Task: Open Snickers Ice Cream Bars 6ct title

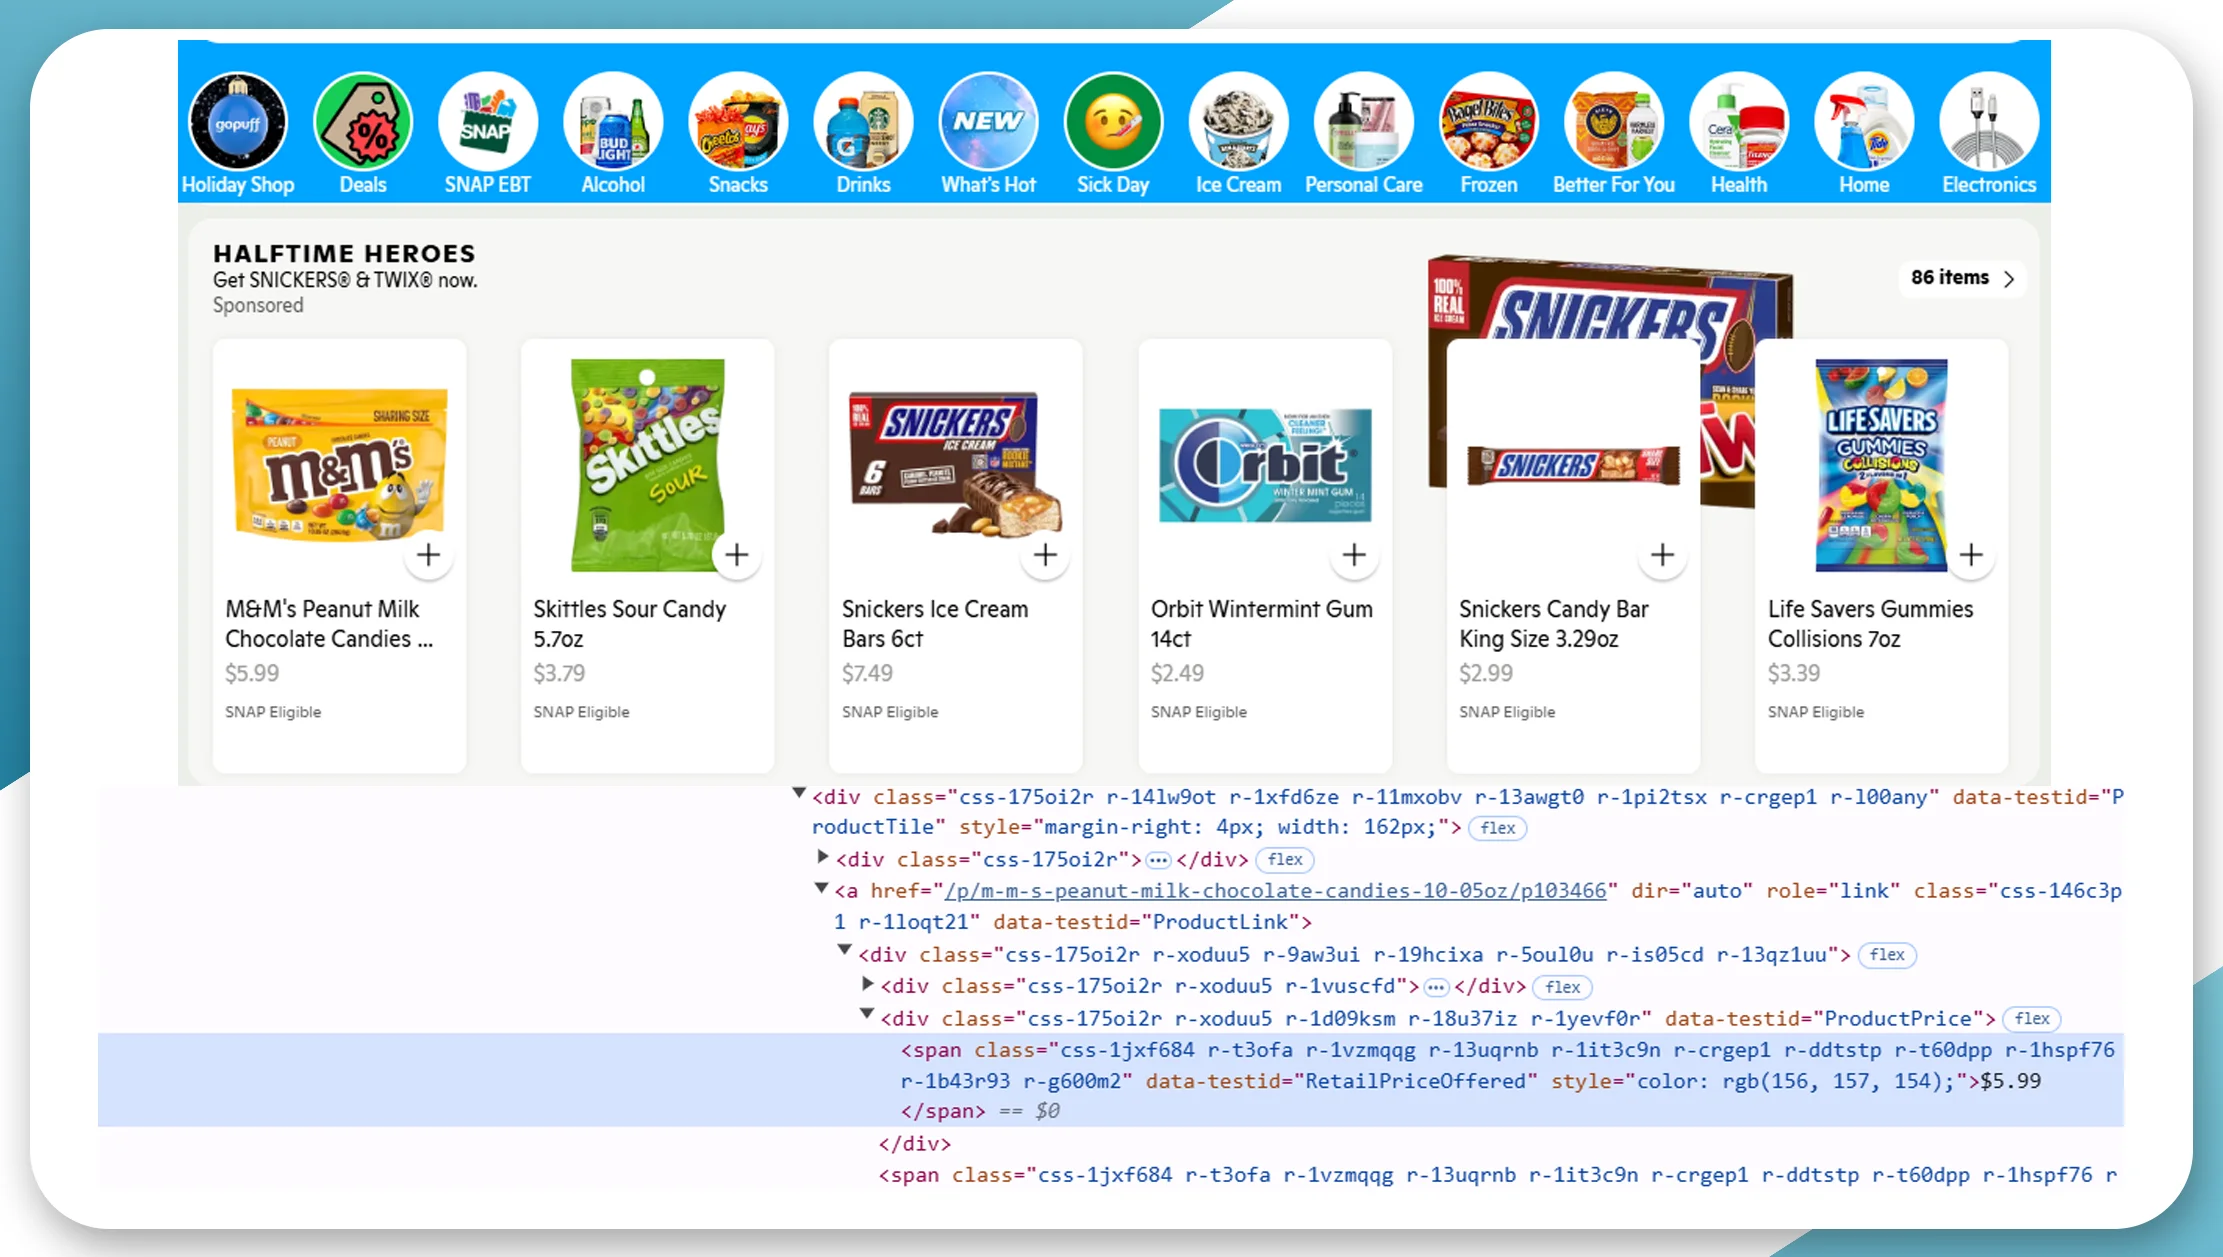Action: [x=935, y=624]
